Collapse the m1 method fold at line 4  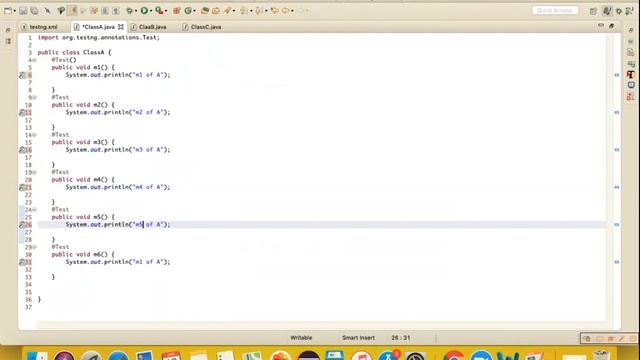[35, 60]
